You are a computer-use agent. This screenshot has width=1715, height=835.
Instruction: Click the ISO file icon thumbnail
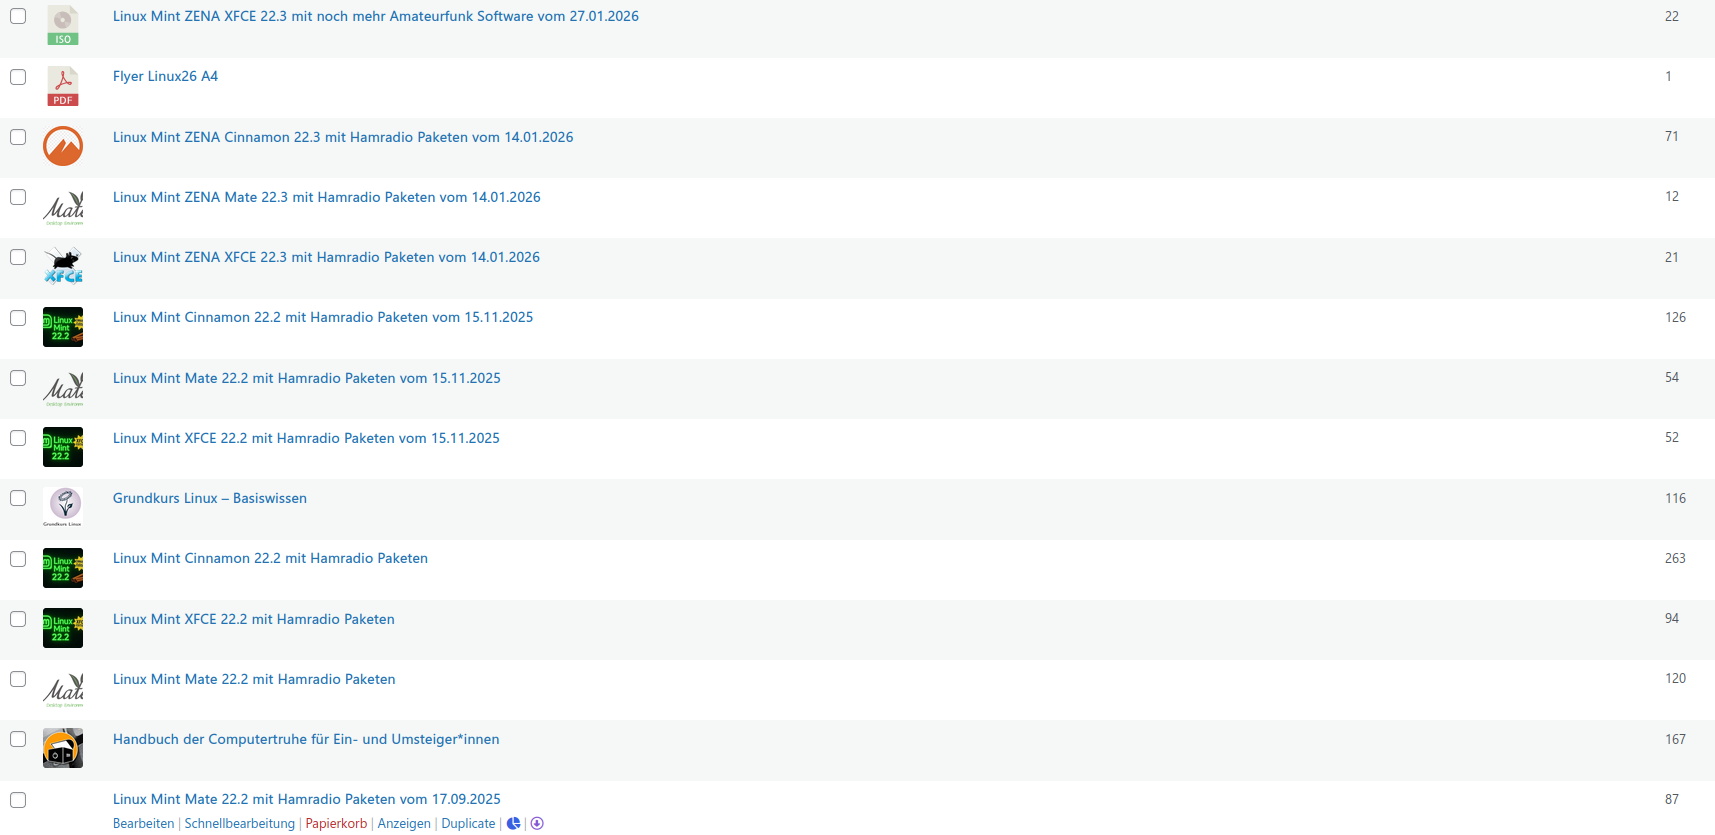tap(63, 26)
